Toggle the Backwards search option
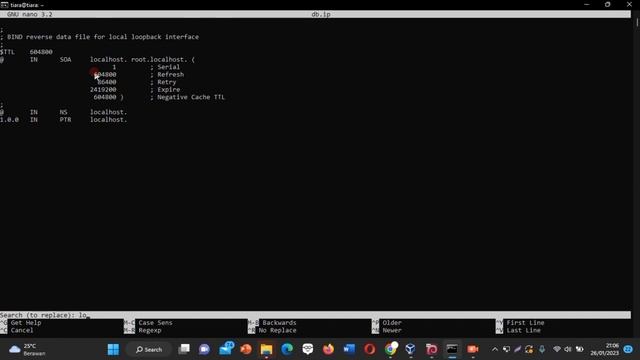 pyautogui.click(x=272, y=322)
